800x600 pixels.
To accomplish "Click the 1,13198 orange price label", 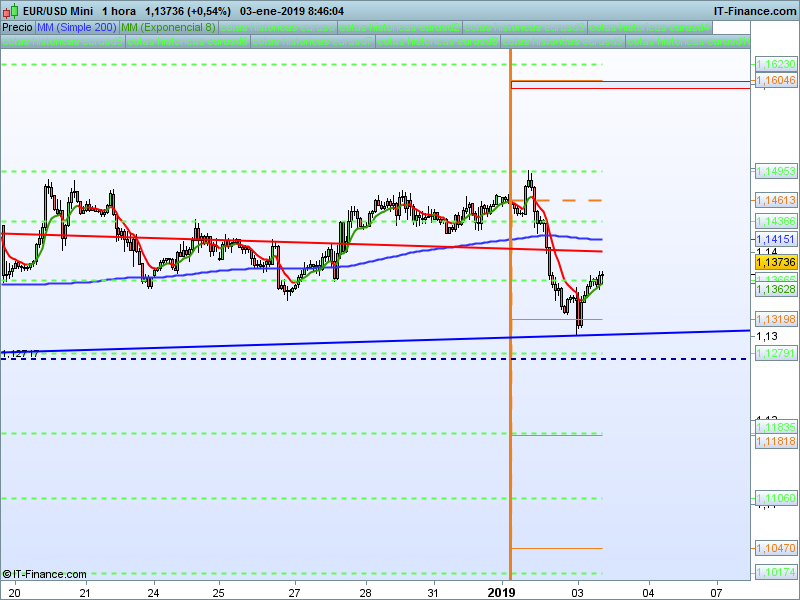I will (776, 319).
